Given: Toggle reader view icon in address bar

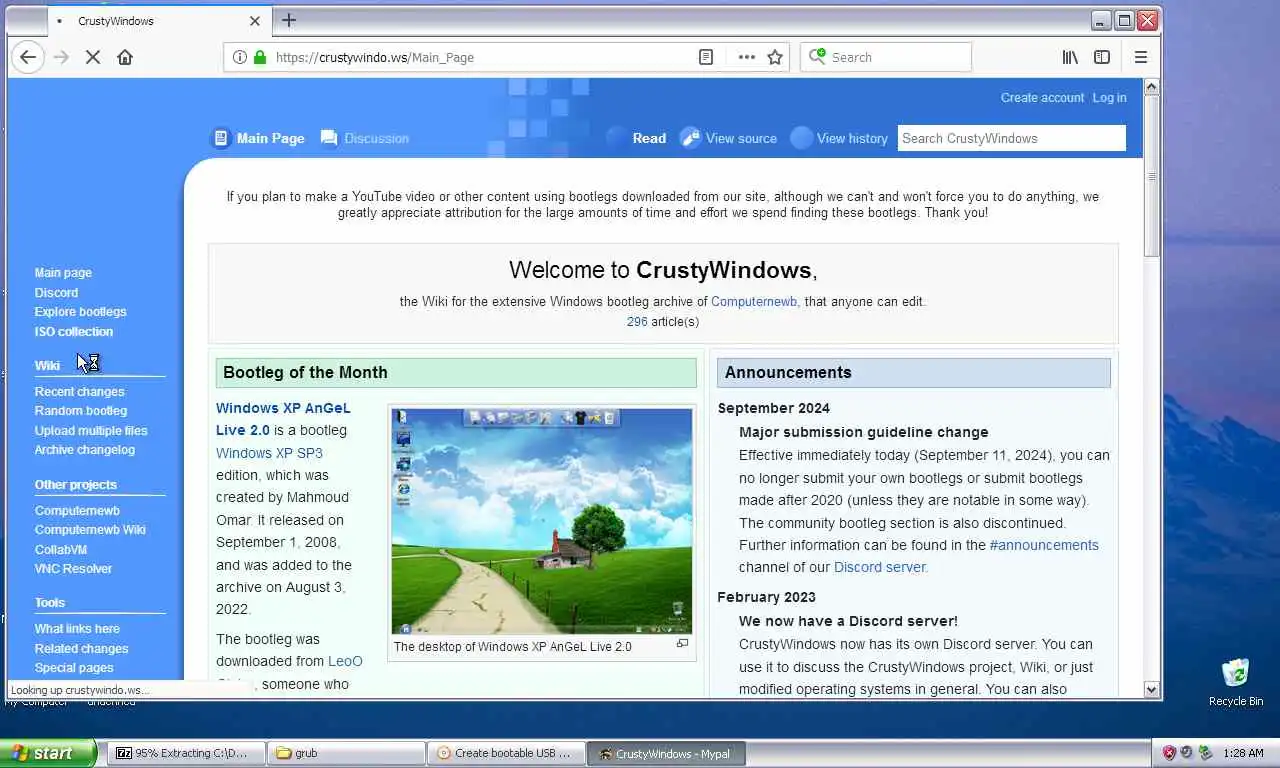Looking at the screenshot, I should tap(706, 57).
